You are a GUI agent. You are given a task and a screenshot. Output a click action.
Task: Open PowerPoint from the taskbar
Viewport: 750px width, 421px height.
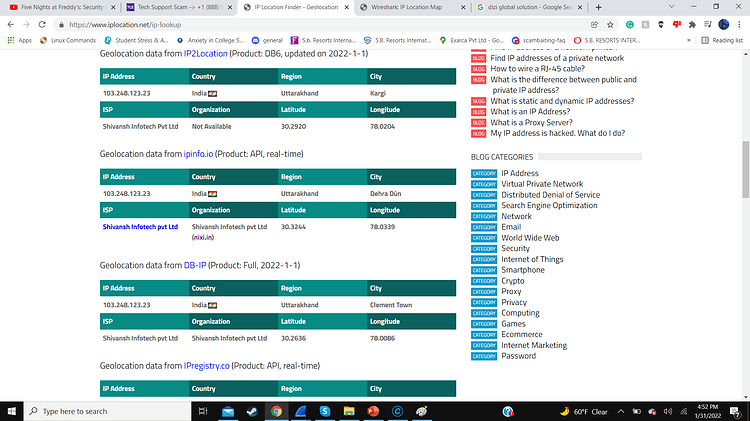[x=373, y=411]
